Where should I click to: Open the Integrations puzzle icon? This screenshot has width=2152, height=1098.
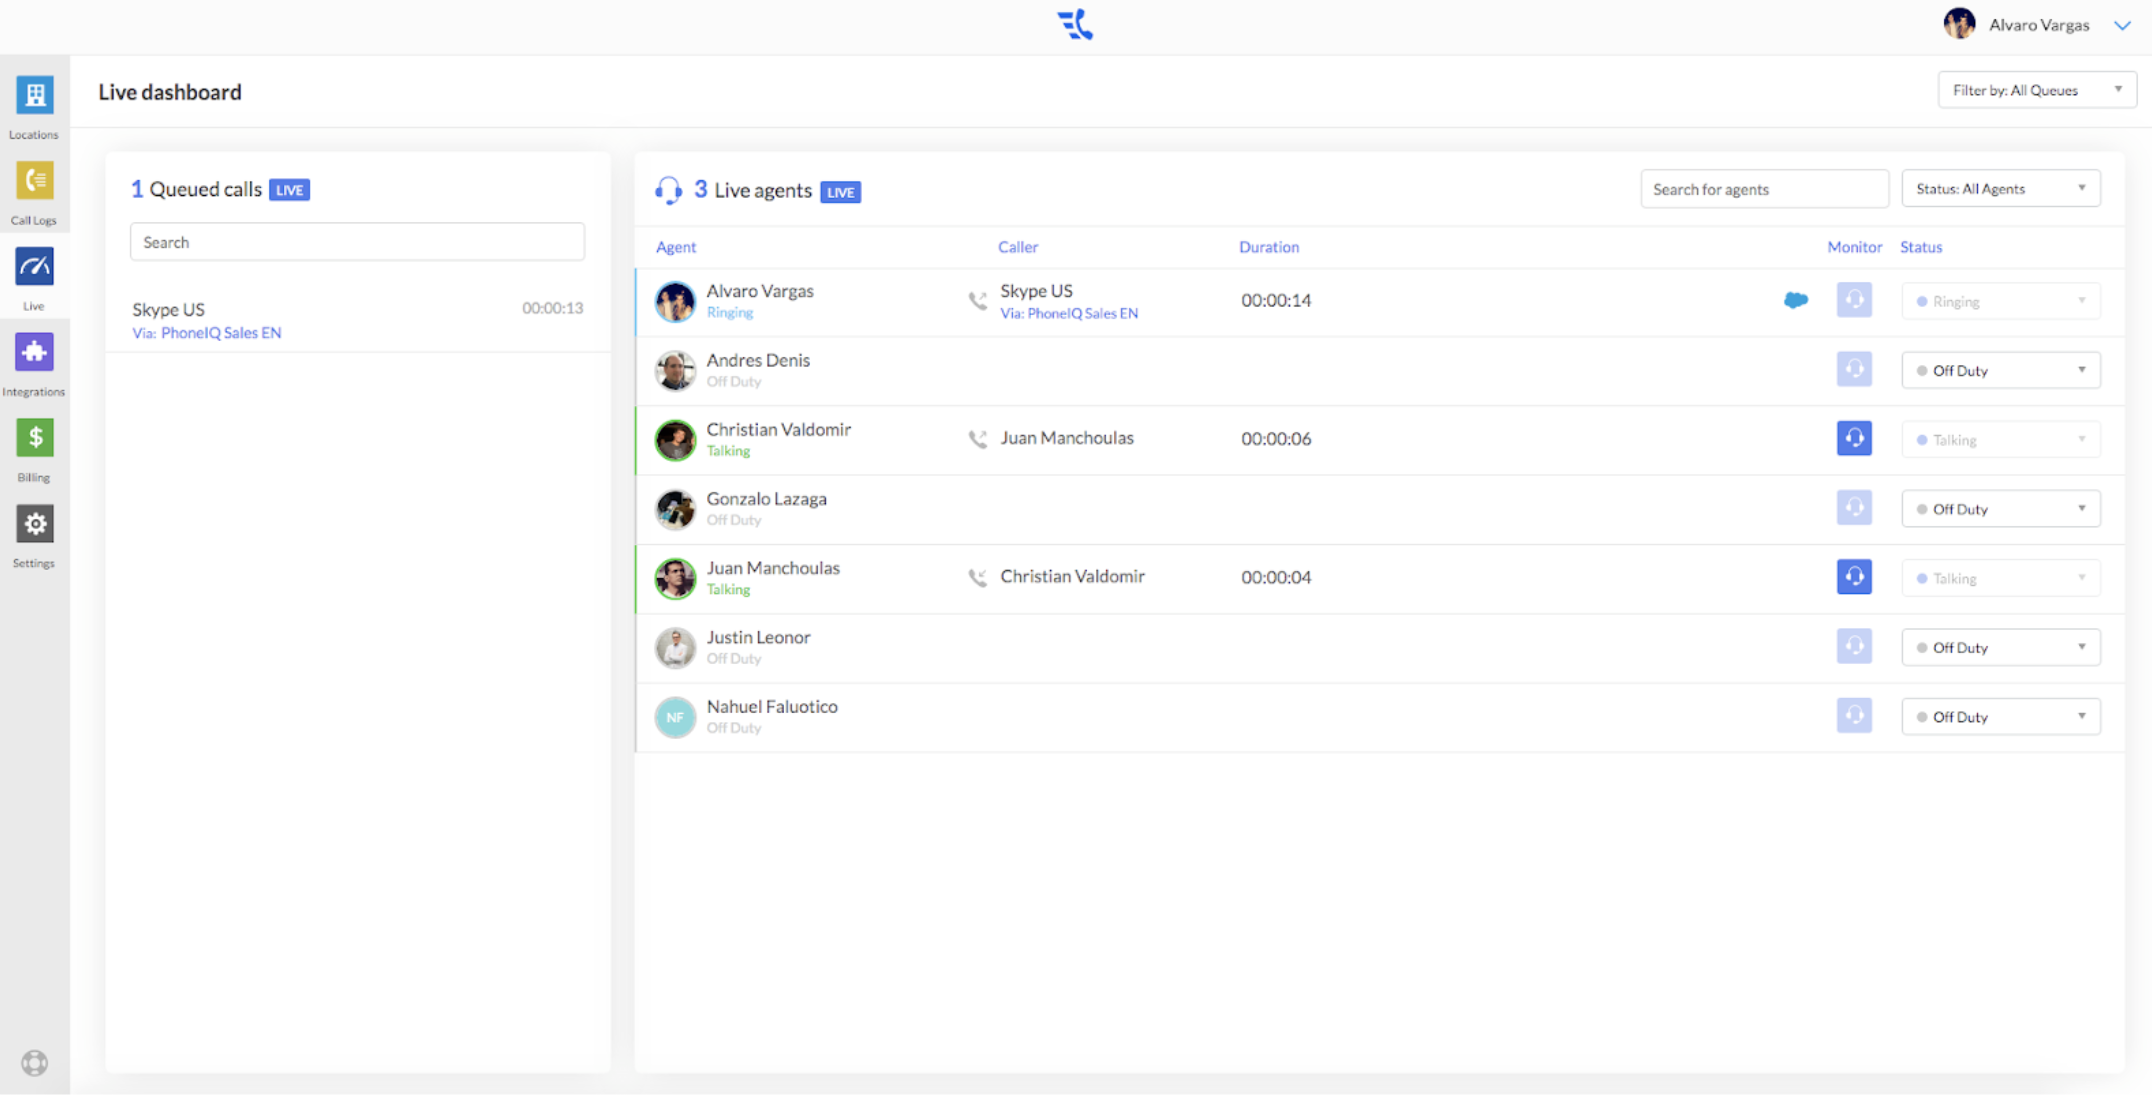coord(34,353)
